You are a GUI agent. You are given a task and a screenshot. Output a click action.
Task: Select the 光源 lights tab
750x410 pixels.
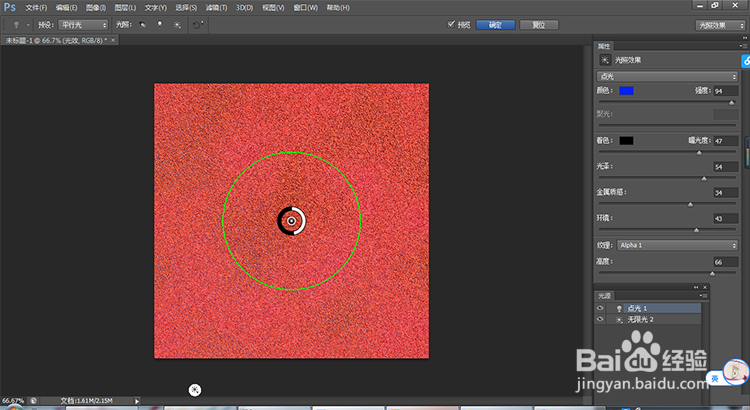coord(604,296)
